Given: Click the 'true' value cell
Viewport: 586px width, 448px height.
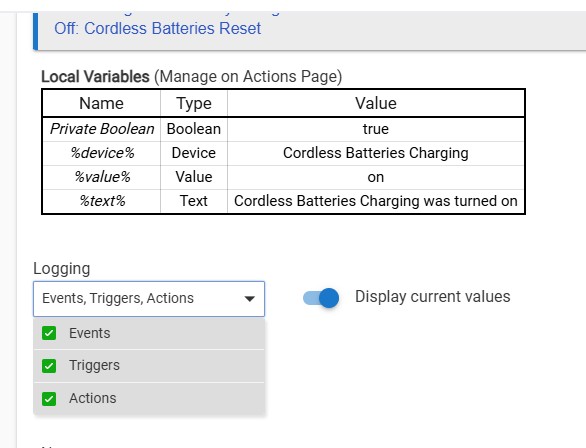Looking at the screenshot, I should tap(376, 129).
